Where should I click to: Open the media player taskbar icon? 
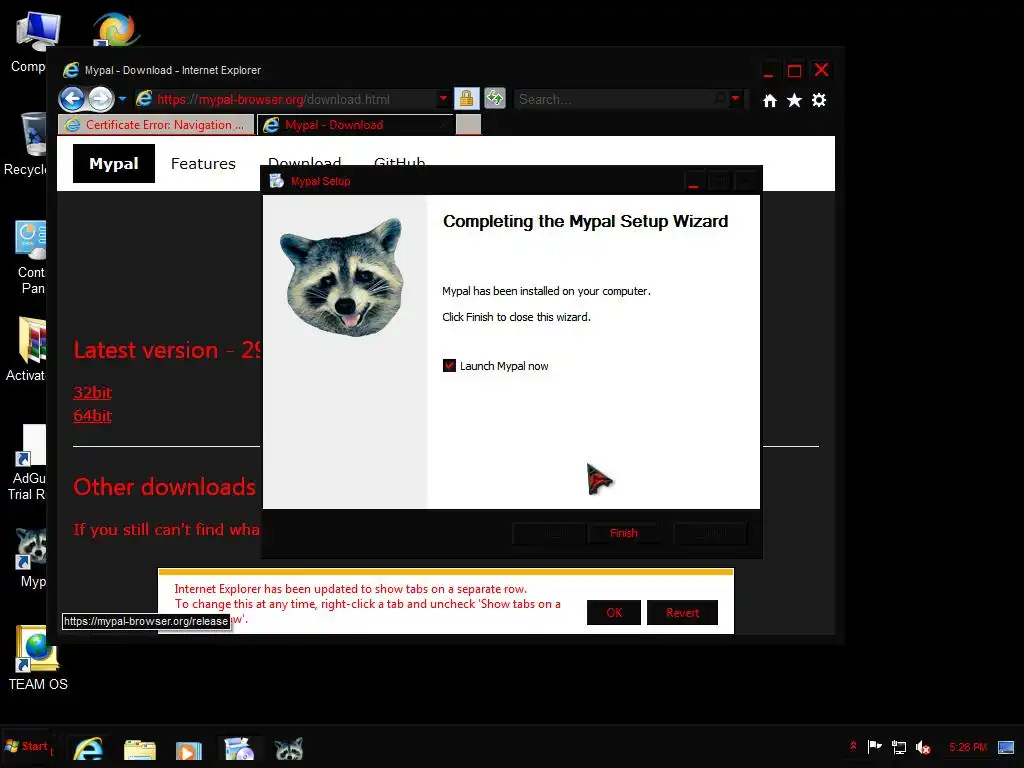click(188, 750)
